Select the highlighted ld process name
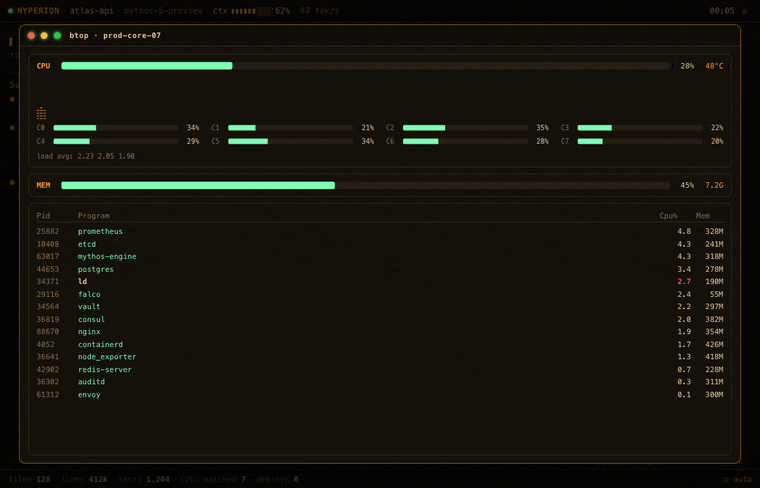This screenshot has width=760, height=488. [x=82, y=282]
